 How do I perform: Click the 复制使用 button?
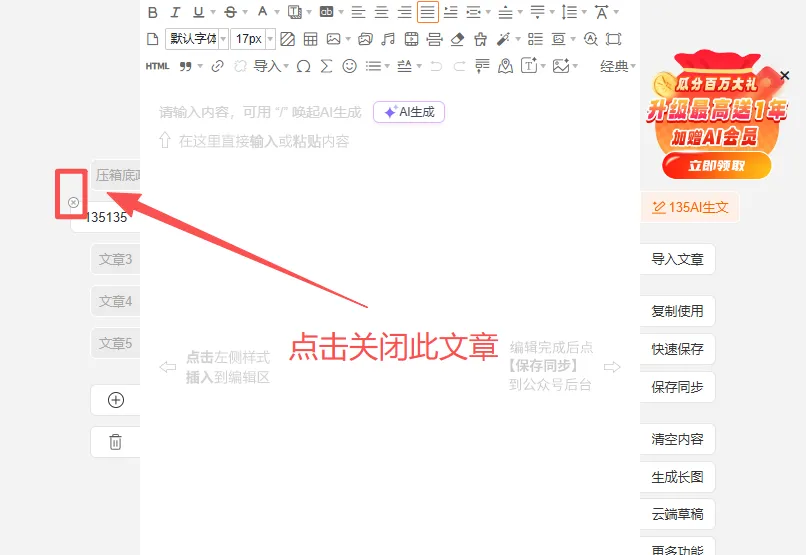677,311
